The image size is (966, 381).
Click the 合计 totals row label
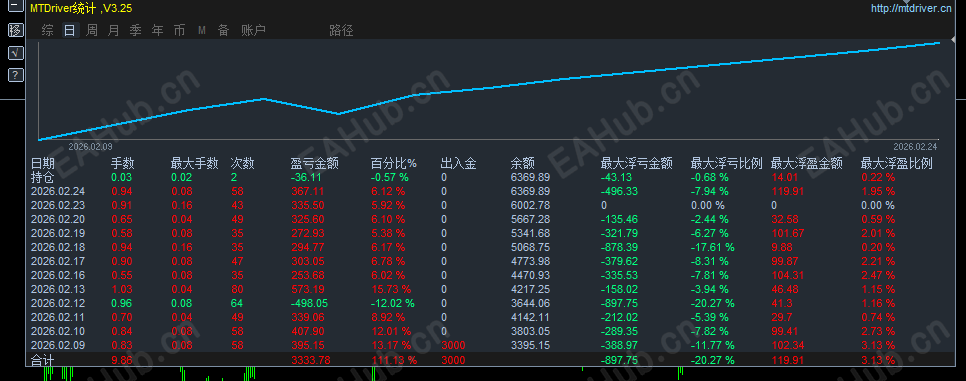(x=43, y=359)
